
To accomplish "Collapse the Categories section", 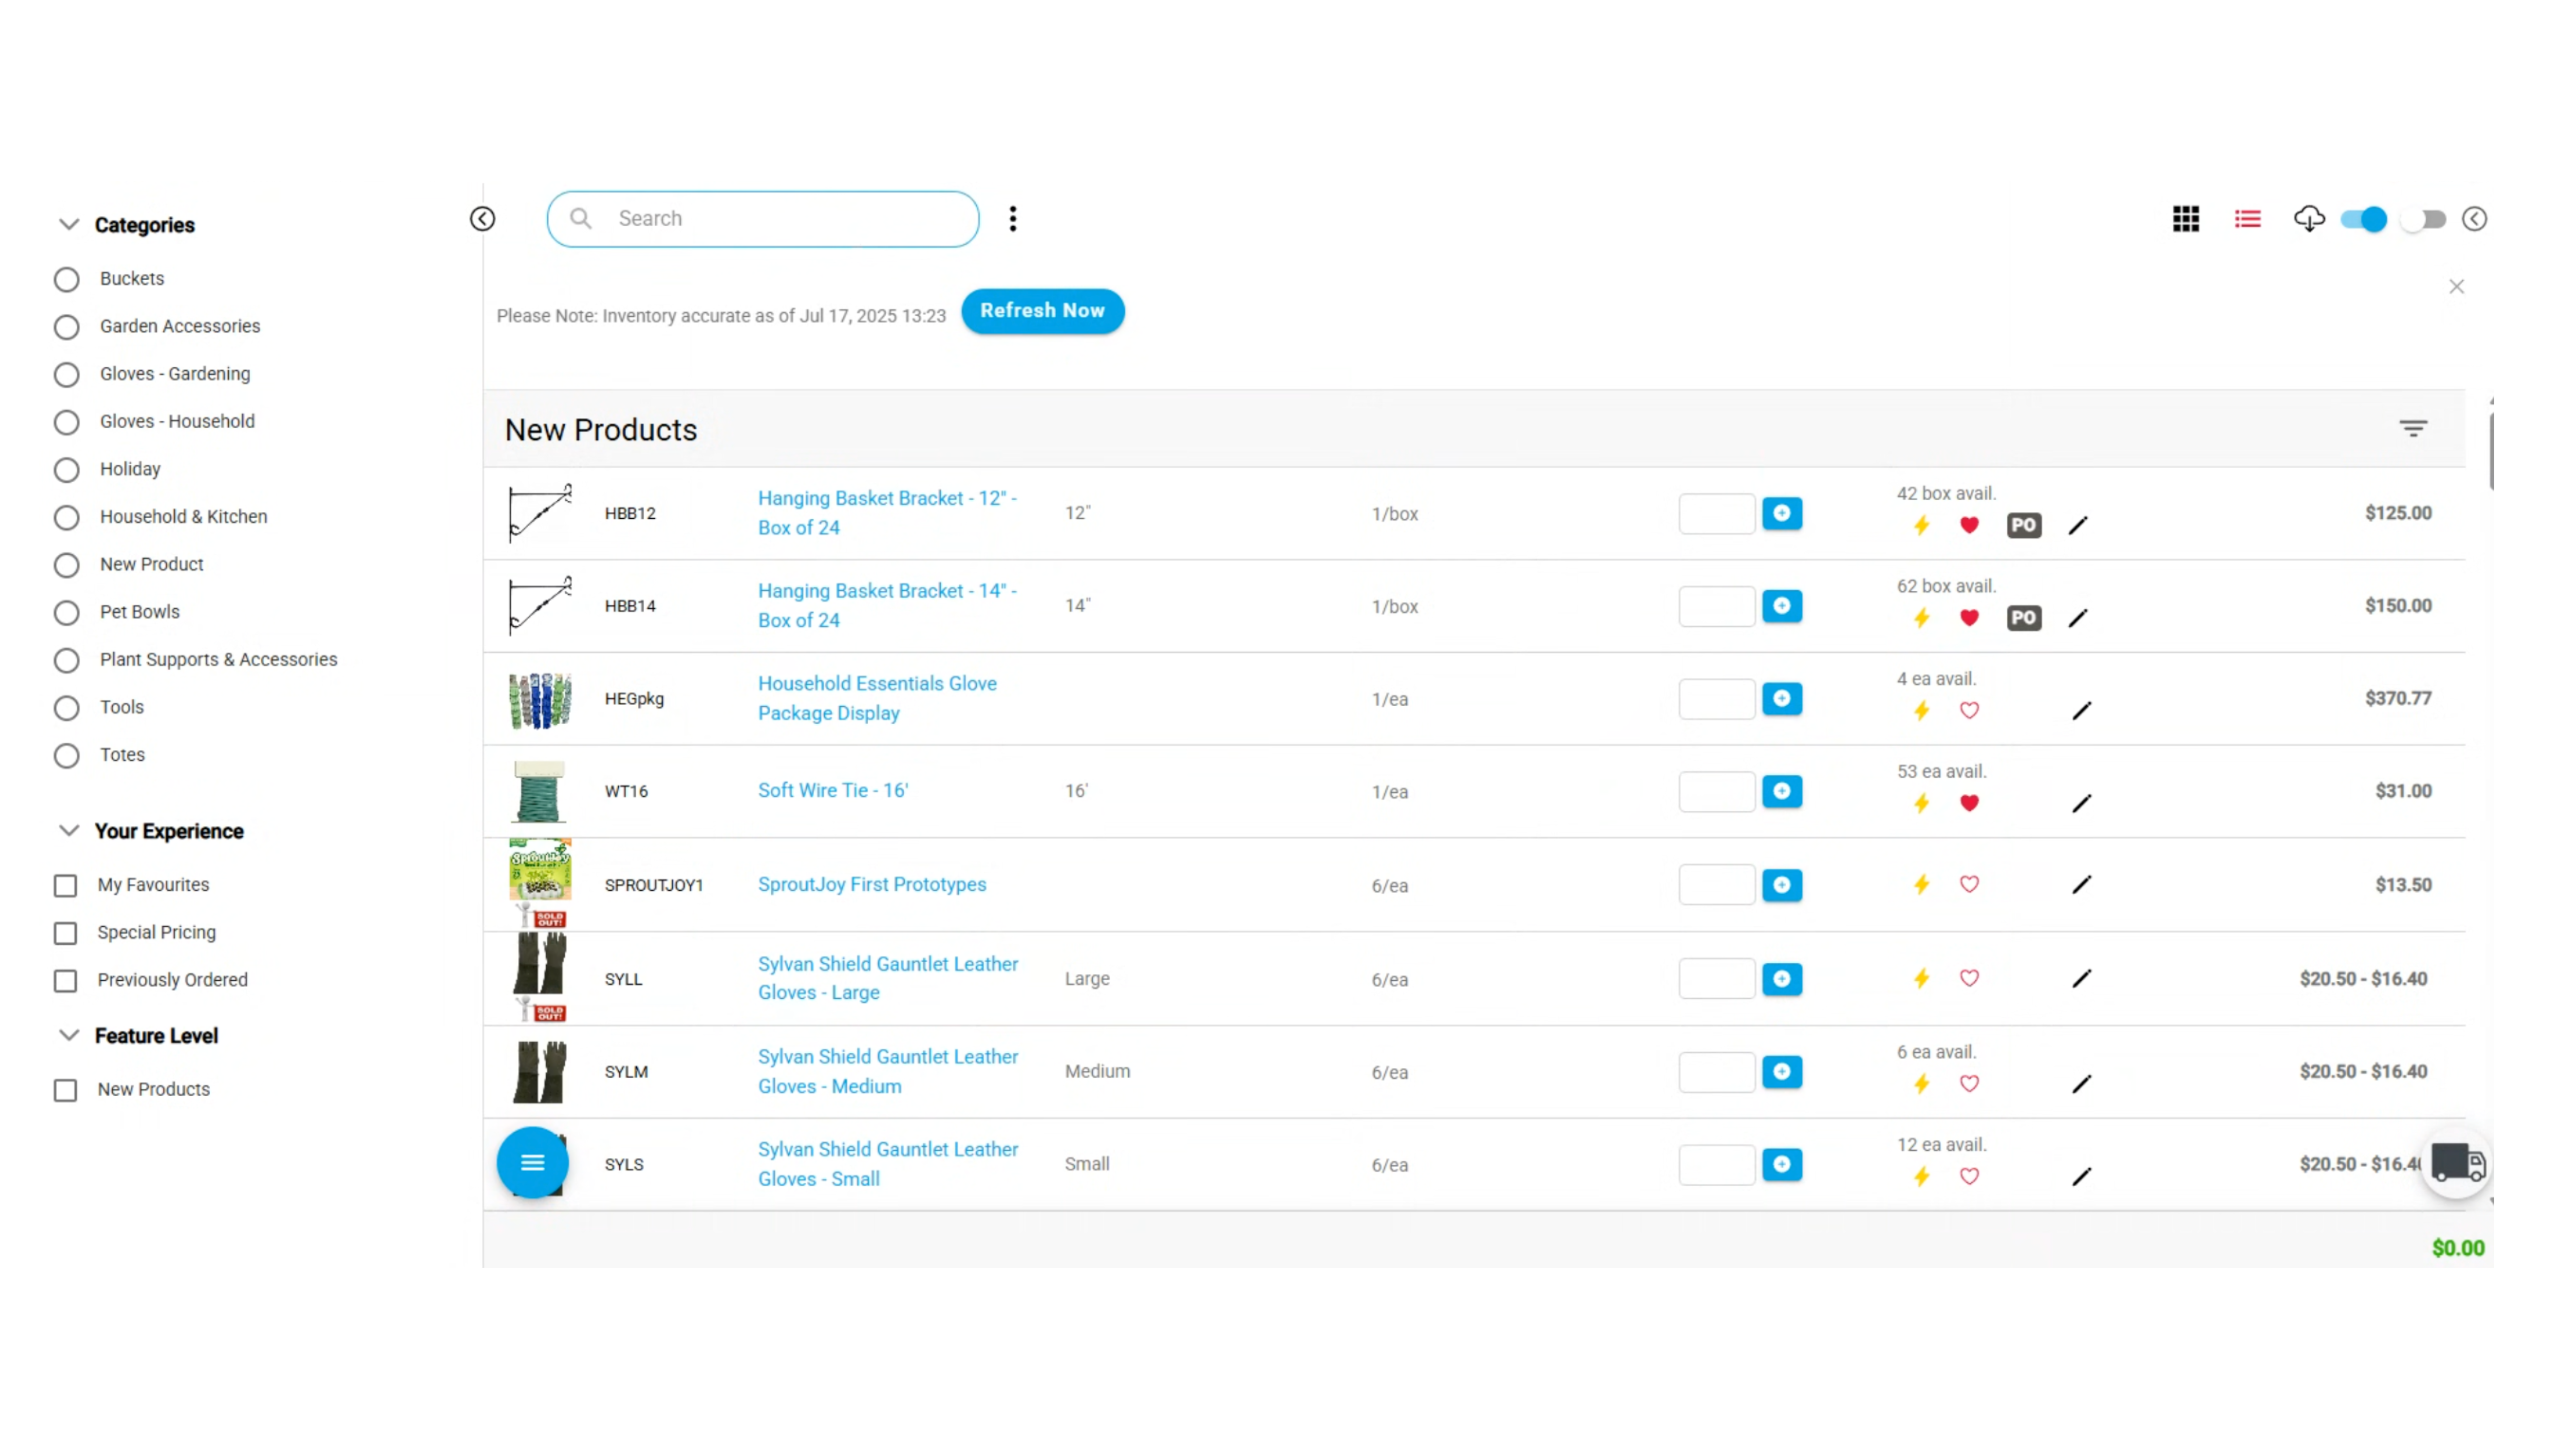I will (68, 224).
